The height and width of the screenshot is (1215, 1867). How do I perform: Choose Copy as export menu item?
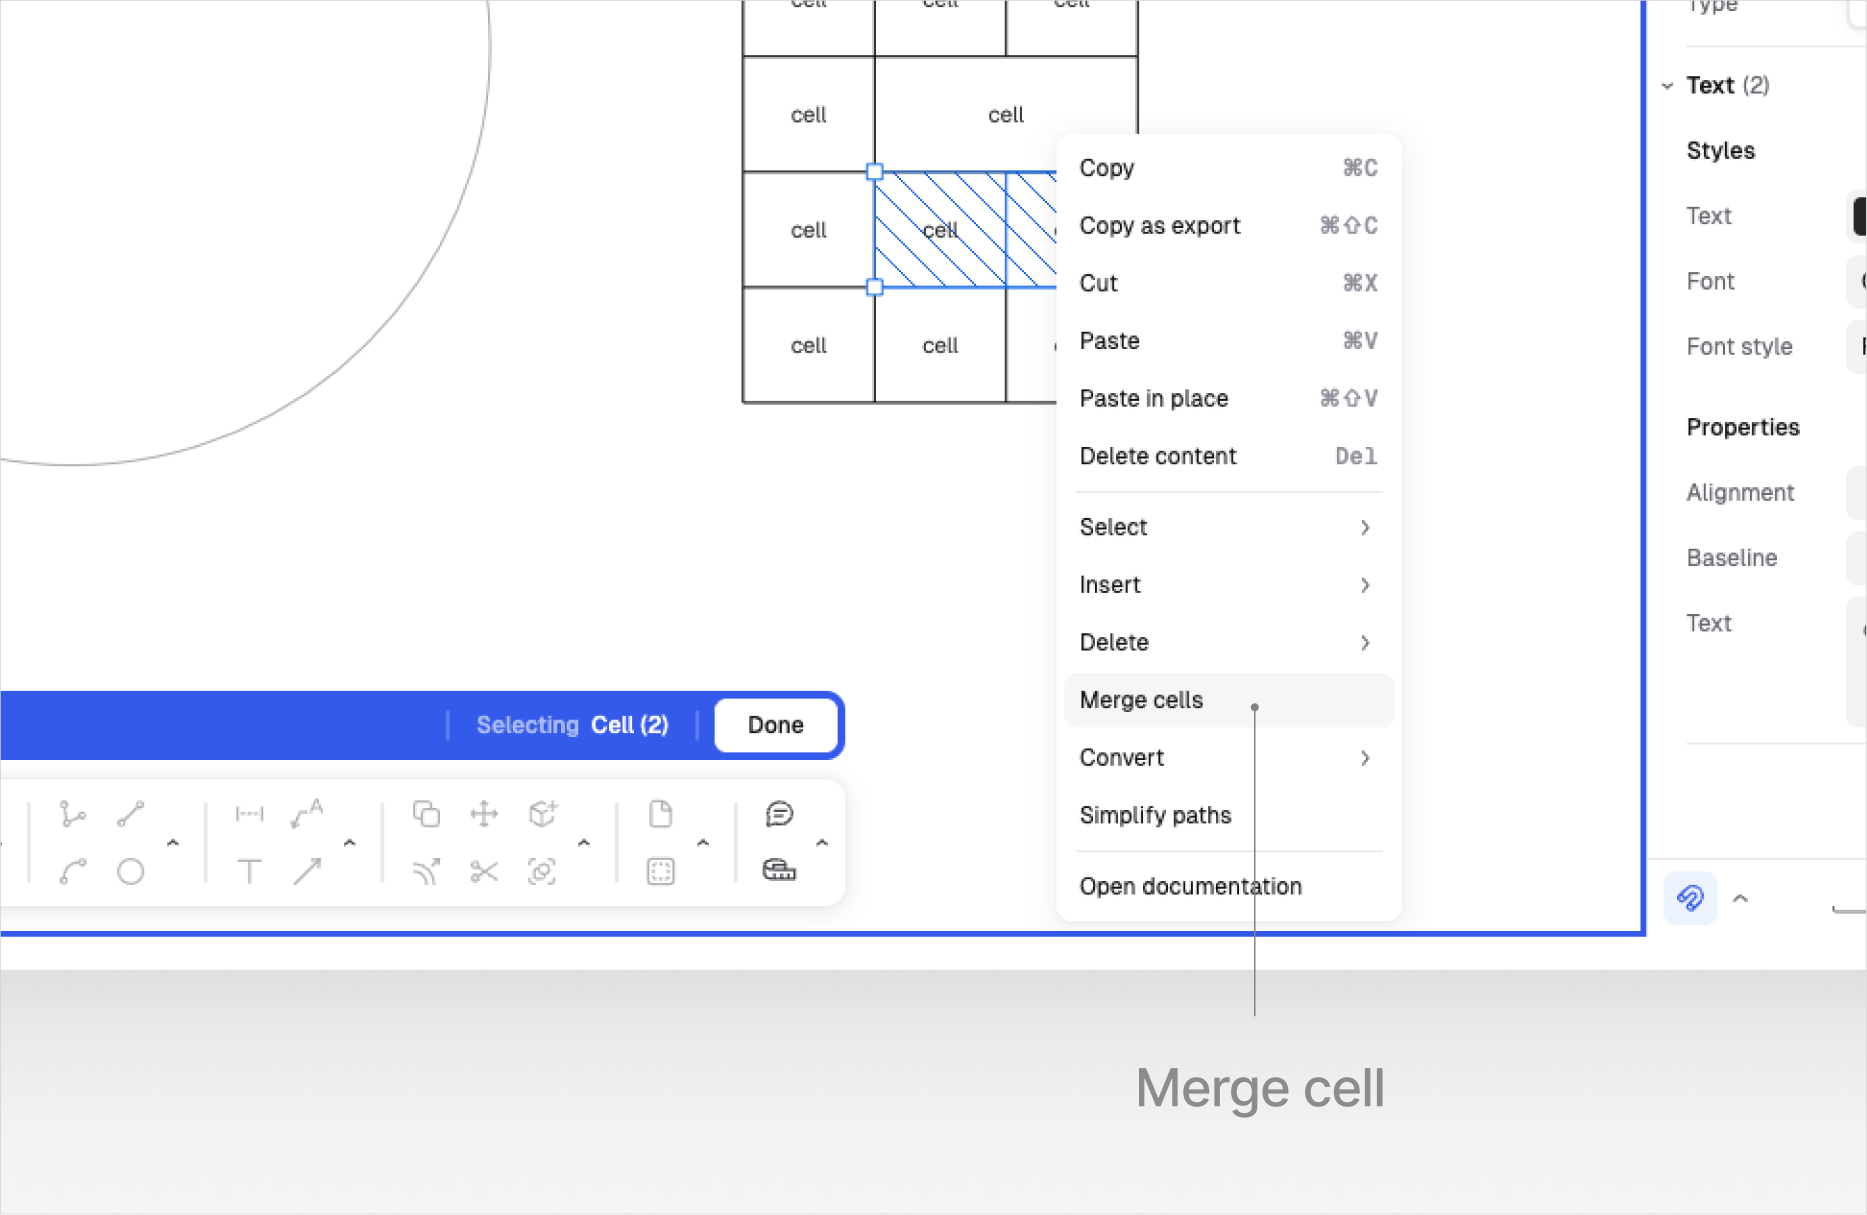click(1160, 226)
